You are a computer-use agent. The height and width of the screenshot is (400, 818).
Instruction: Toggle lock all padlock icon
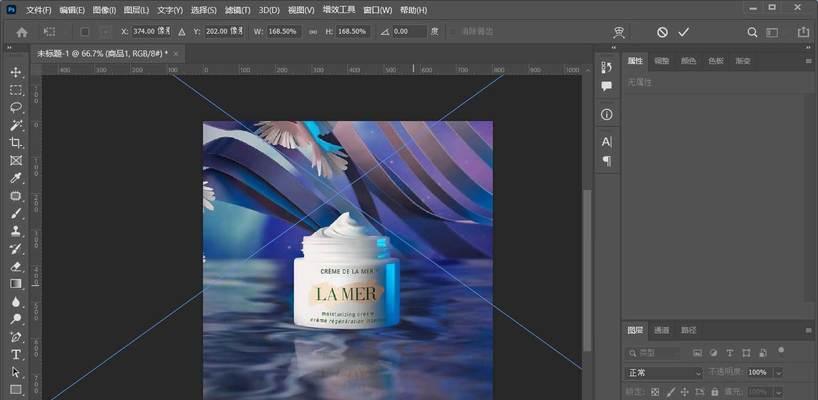tap(714, 391)
